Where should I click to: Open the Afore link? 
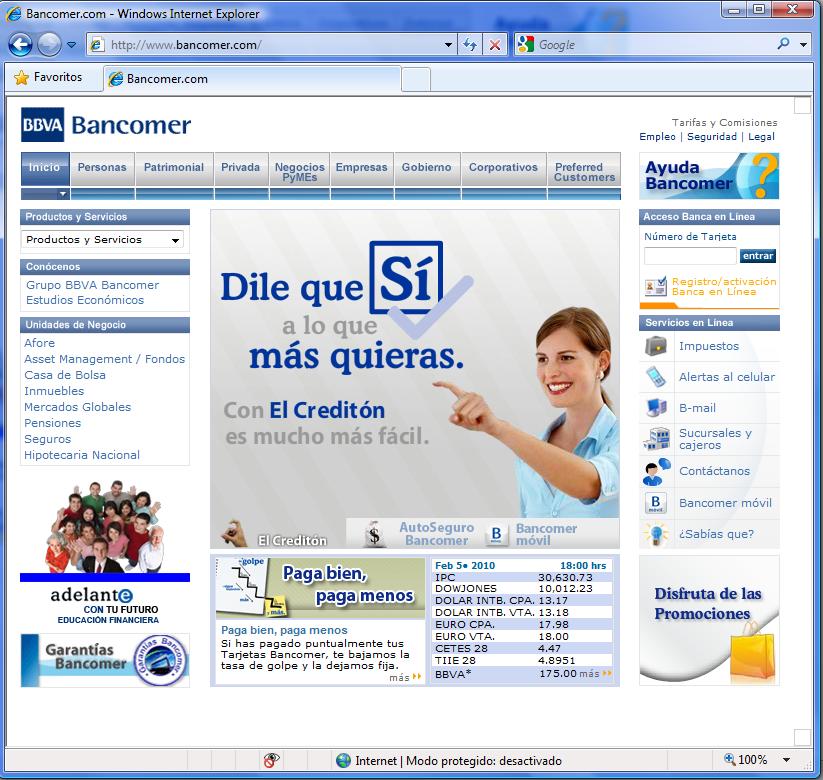[x=39, y=343]
